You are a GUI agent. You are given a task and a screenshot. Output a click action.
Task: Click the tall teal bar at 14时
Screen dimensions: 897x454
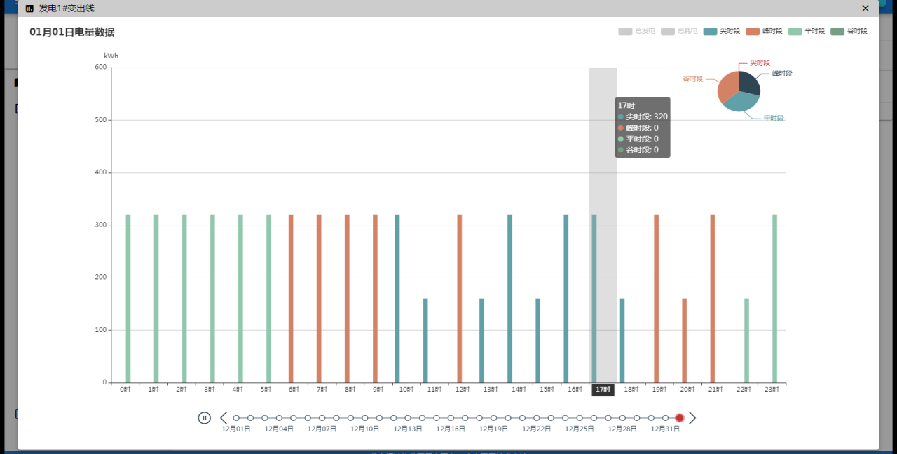(x=510, y=298)
